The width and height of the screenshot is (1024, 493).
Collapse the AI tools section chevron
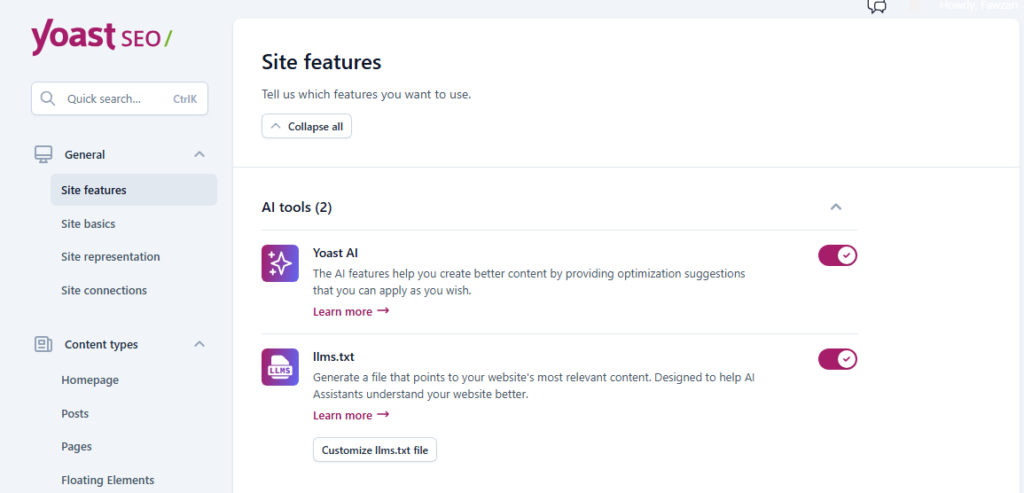click(x=836, y=207)
